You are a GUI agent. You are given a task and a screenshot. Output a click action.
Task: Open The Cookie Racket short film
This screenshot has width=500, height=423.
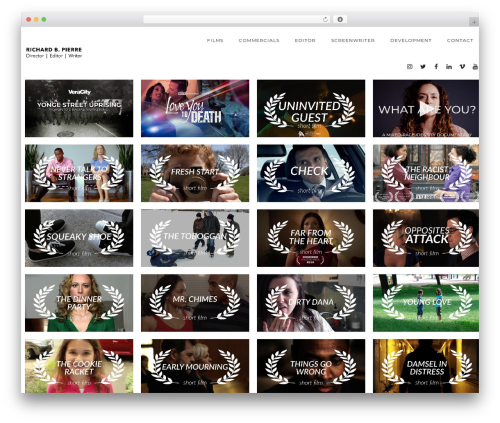click(x=79, y=366)
